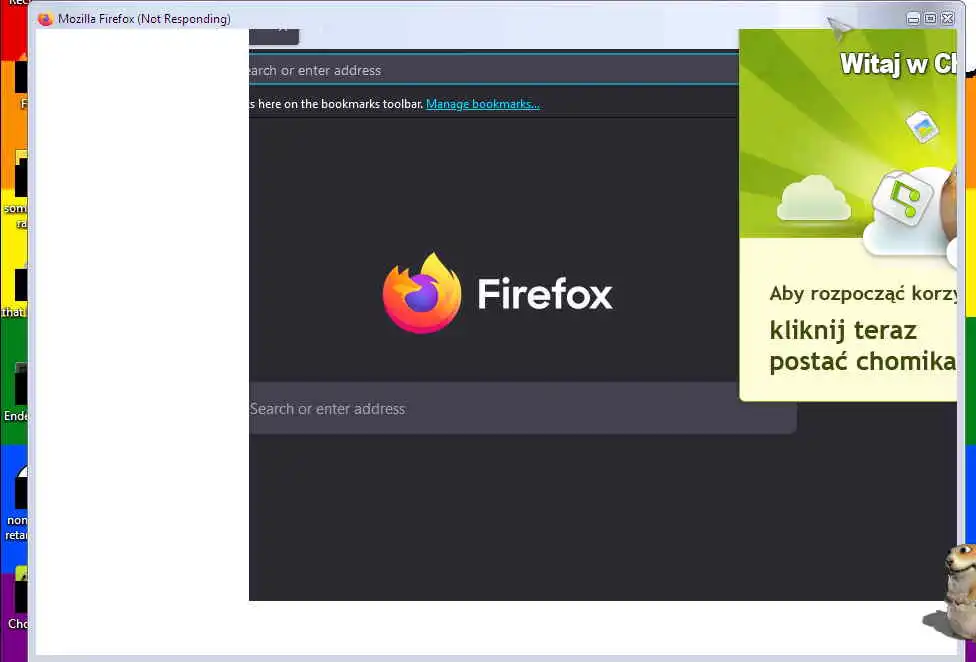Click the 'Witaj w' banner heading
The image size is (976, 662).
click(897, 63)
